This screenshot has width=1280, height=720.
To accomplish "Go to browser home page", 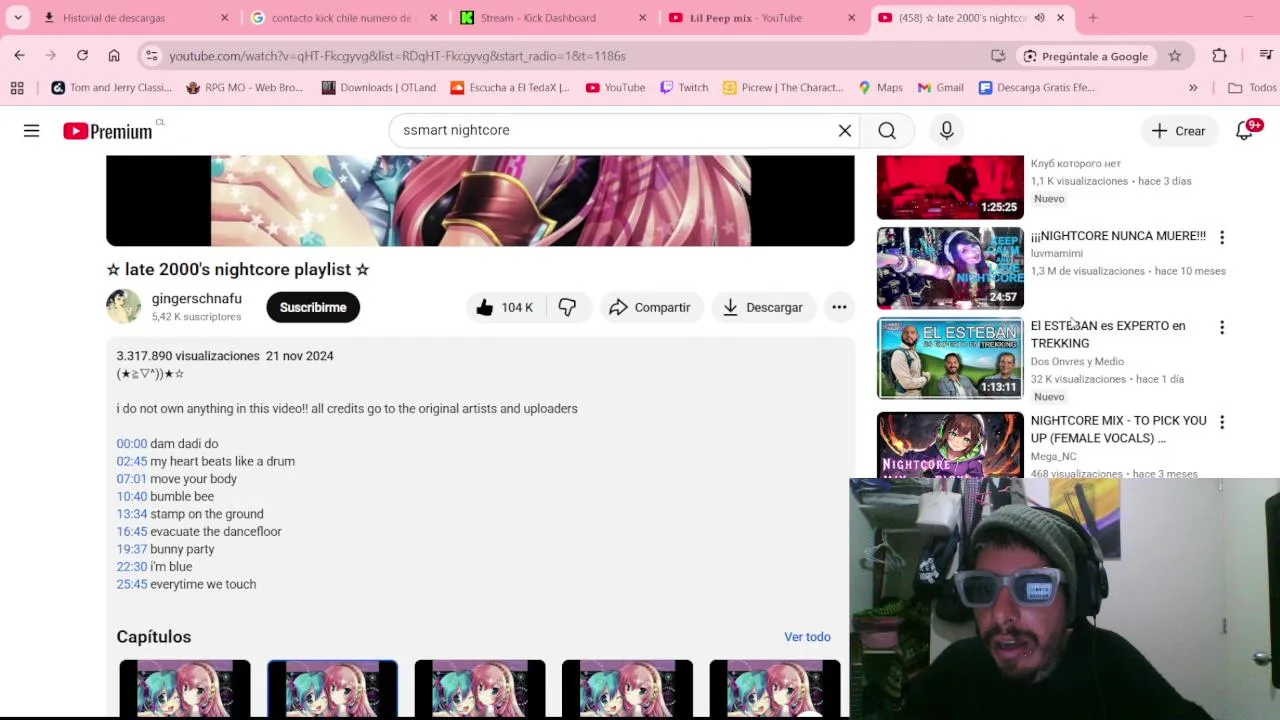I will (x=114, y=56).
